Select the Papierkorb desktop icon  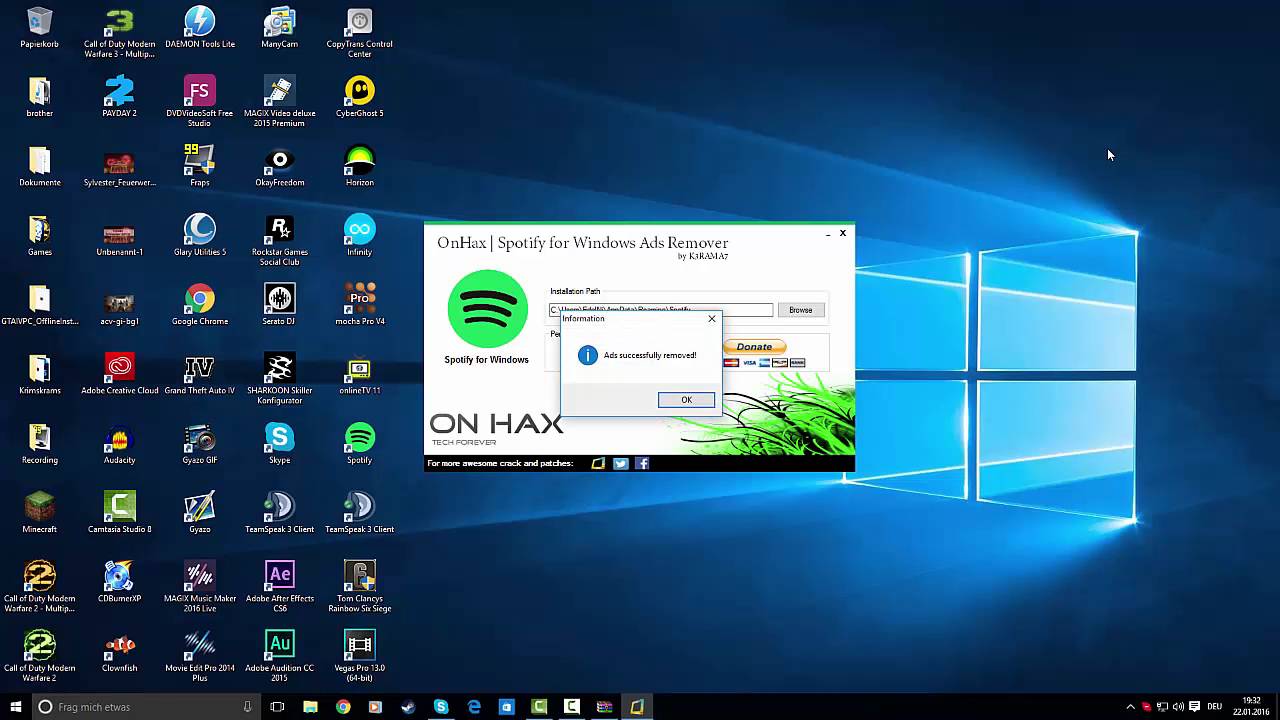coord(40,29)
